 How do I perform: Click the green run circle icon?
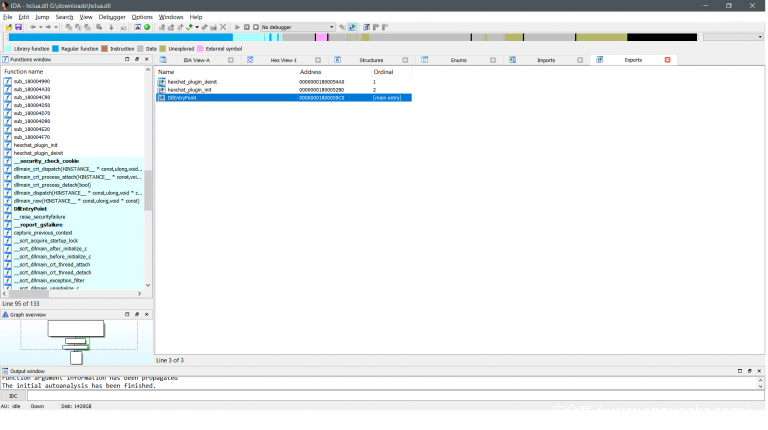pyautogui.click(x=147, y=27)
